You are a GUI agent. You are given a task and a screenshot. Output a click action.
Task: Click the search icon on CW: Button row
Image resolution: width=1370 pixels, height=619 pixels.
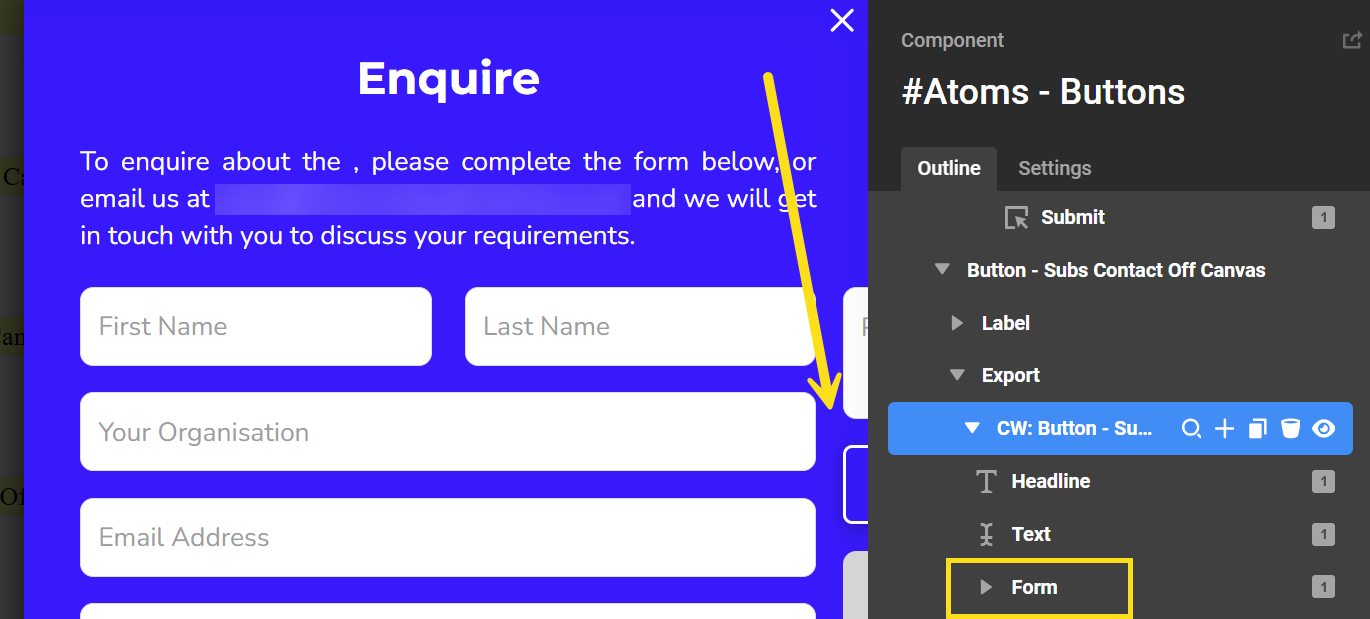click(1191, 429)
